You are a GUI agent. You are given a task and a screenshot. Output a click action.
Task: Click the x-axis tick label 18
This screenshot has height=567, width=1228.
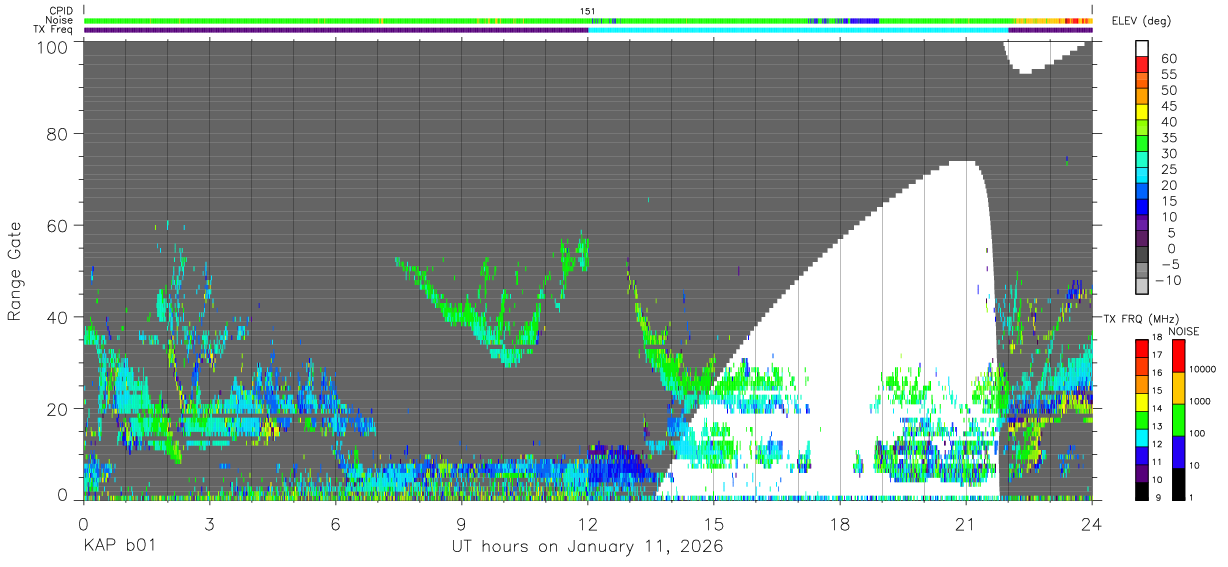tap(839, 523)
